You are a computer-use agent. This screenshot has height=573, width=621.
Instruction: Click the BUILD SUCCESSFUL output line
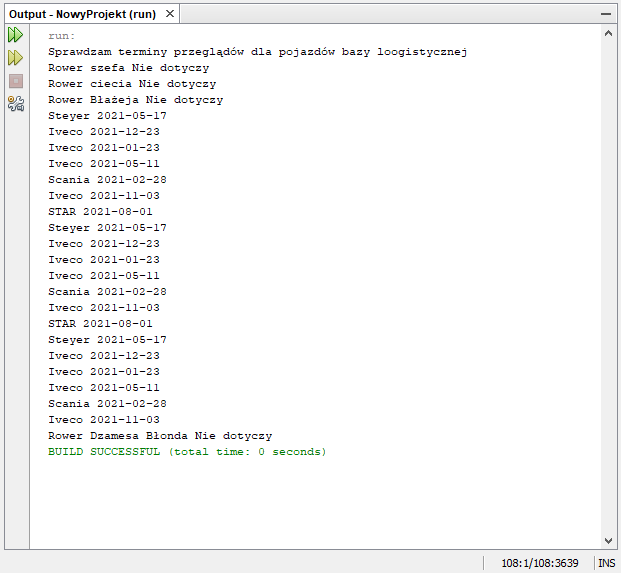pos(187,452)
